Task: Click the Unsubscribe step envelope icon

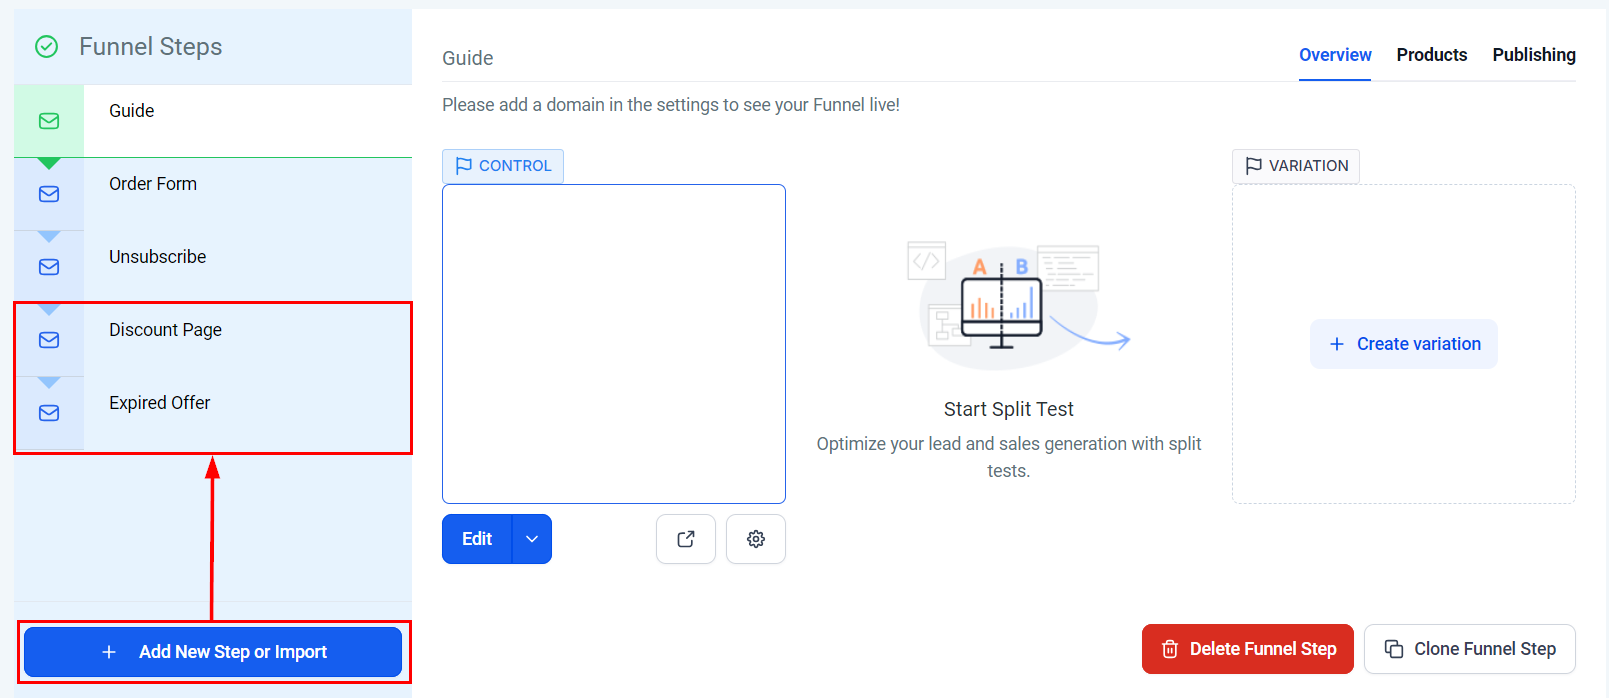Action: coord(49,267)
